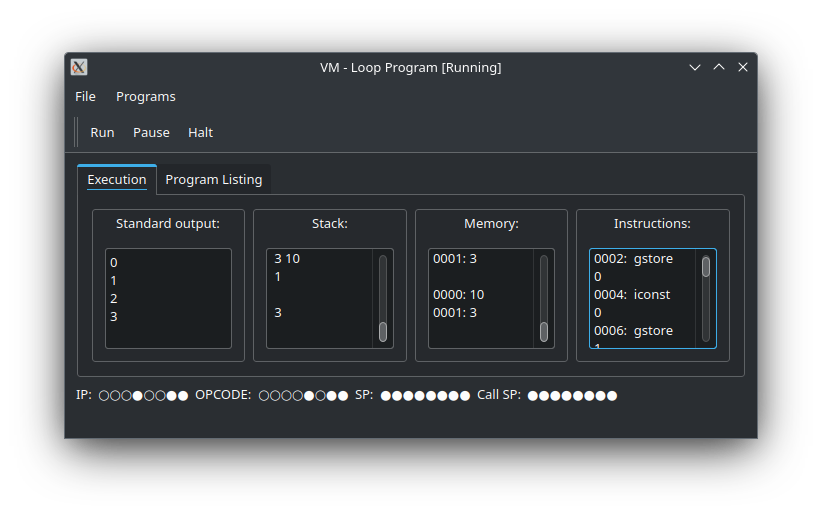Click the X11 application icon in title bar
The image size is (822, 515).
(x=79, y=67)
